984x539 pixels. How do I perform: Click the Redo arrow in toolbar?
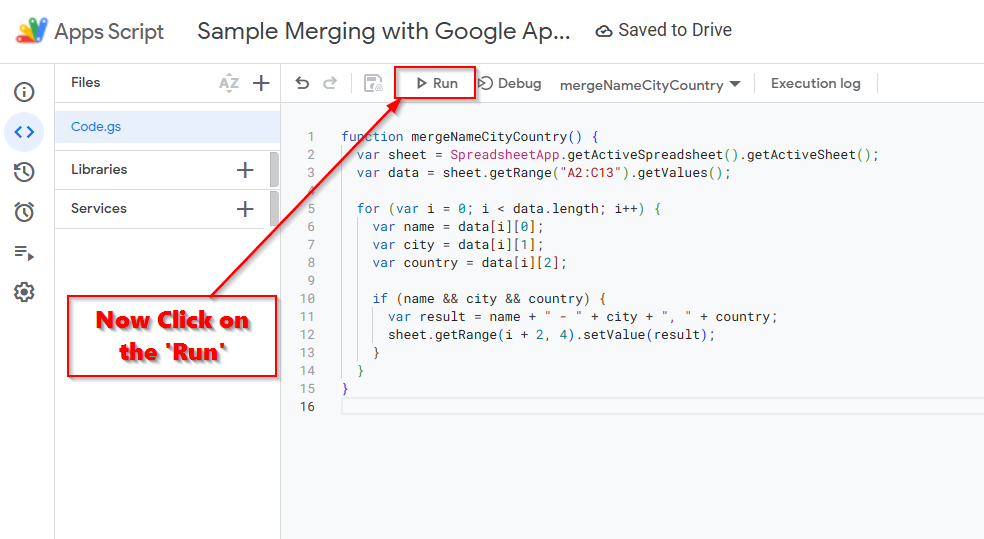tap(330, 83)
